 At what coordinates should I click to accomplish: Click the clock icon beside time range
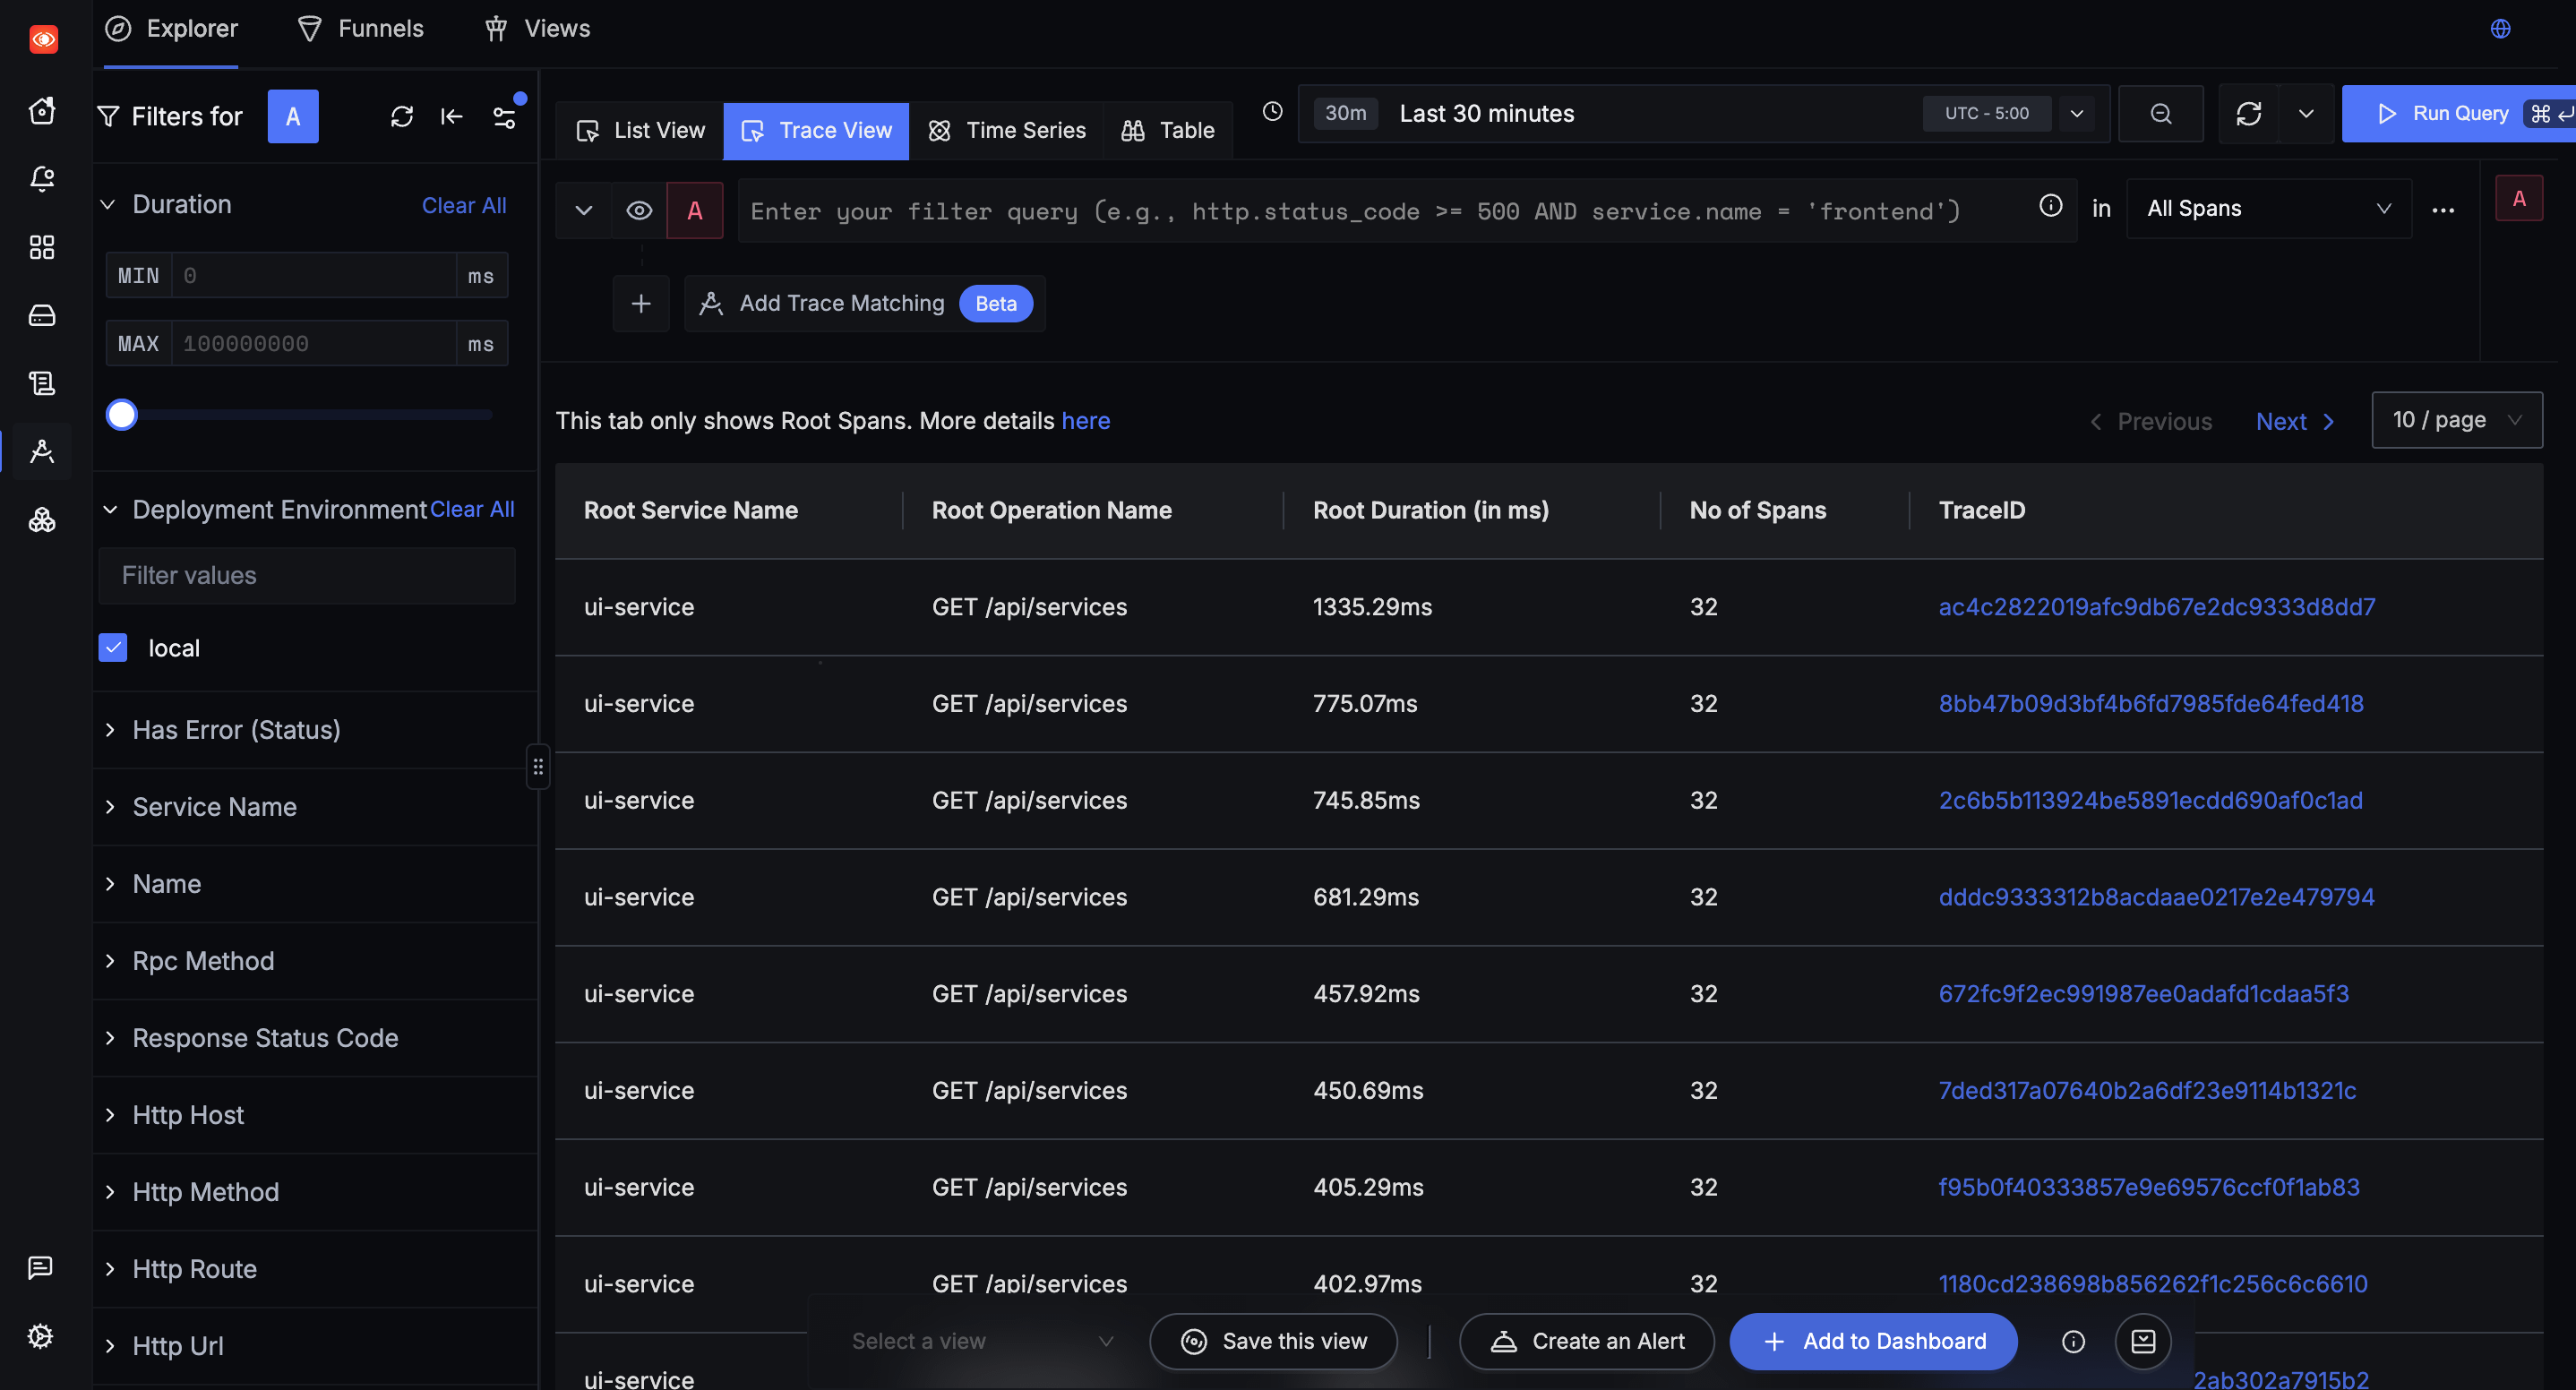click(1272, 112)
